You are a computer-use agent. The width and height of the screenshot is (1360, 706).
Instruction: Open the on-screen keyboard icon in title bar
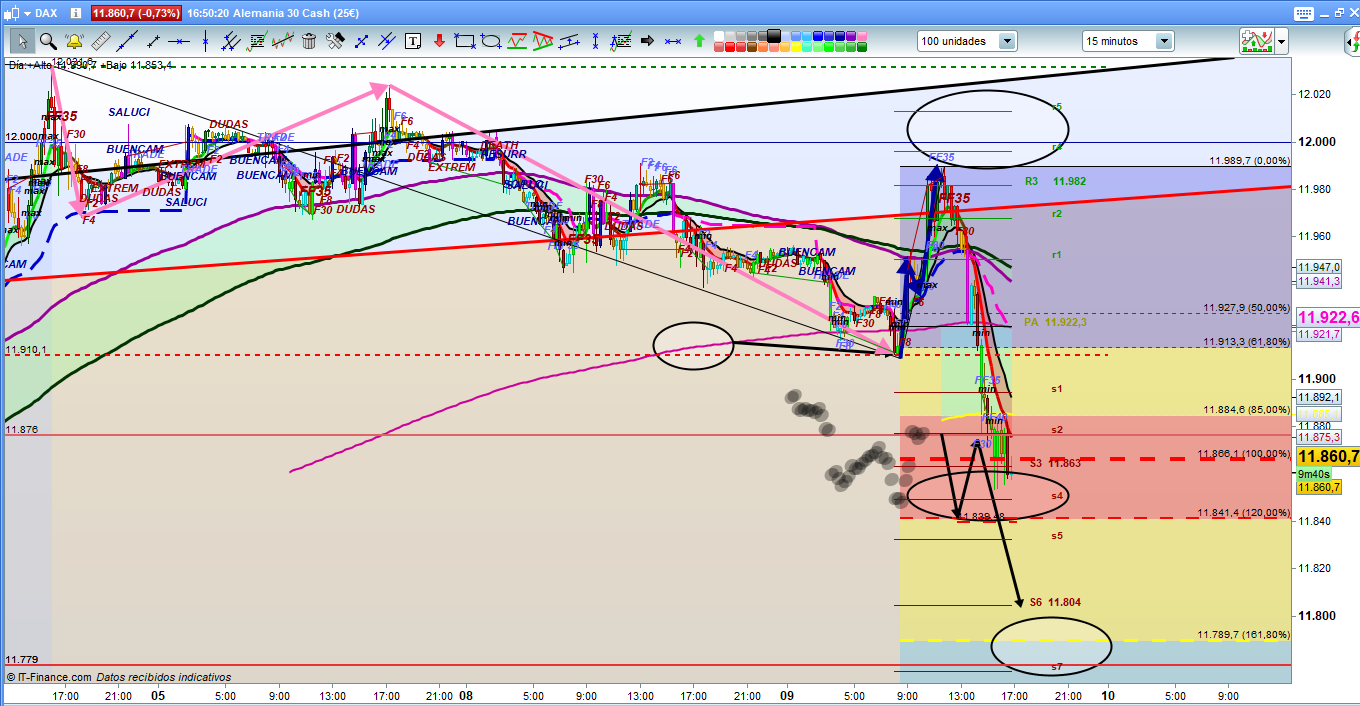tap(1303, 13)
